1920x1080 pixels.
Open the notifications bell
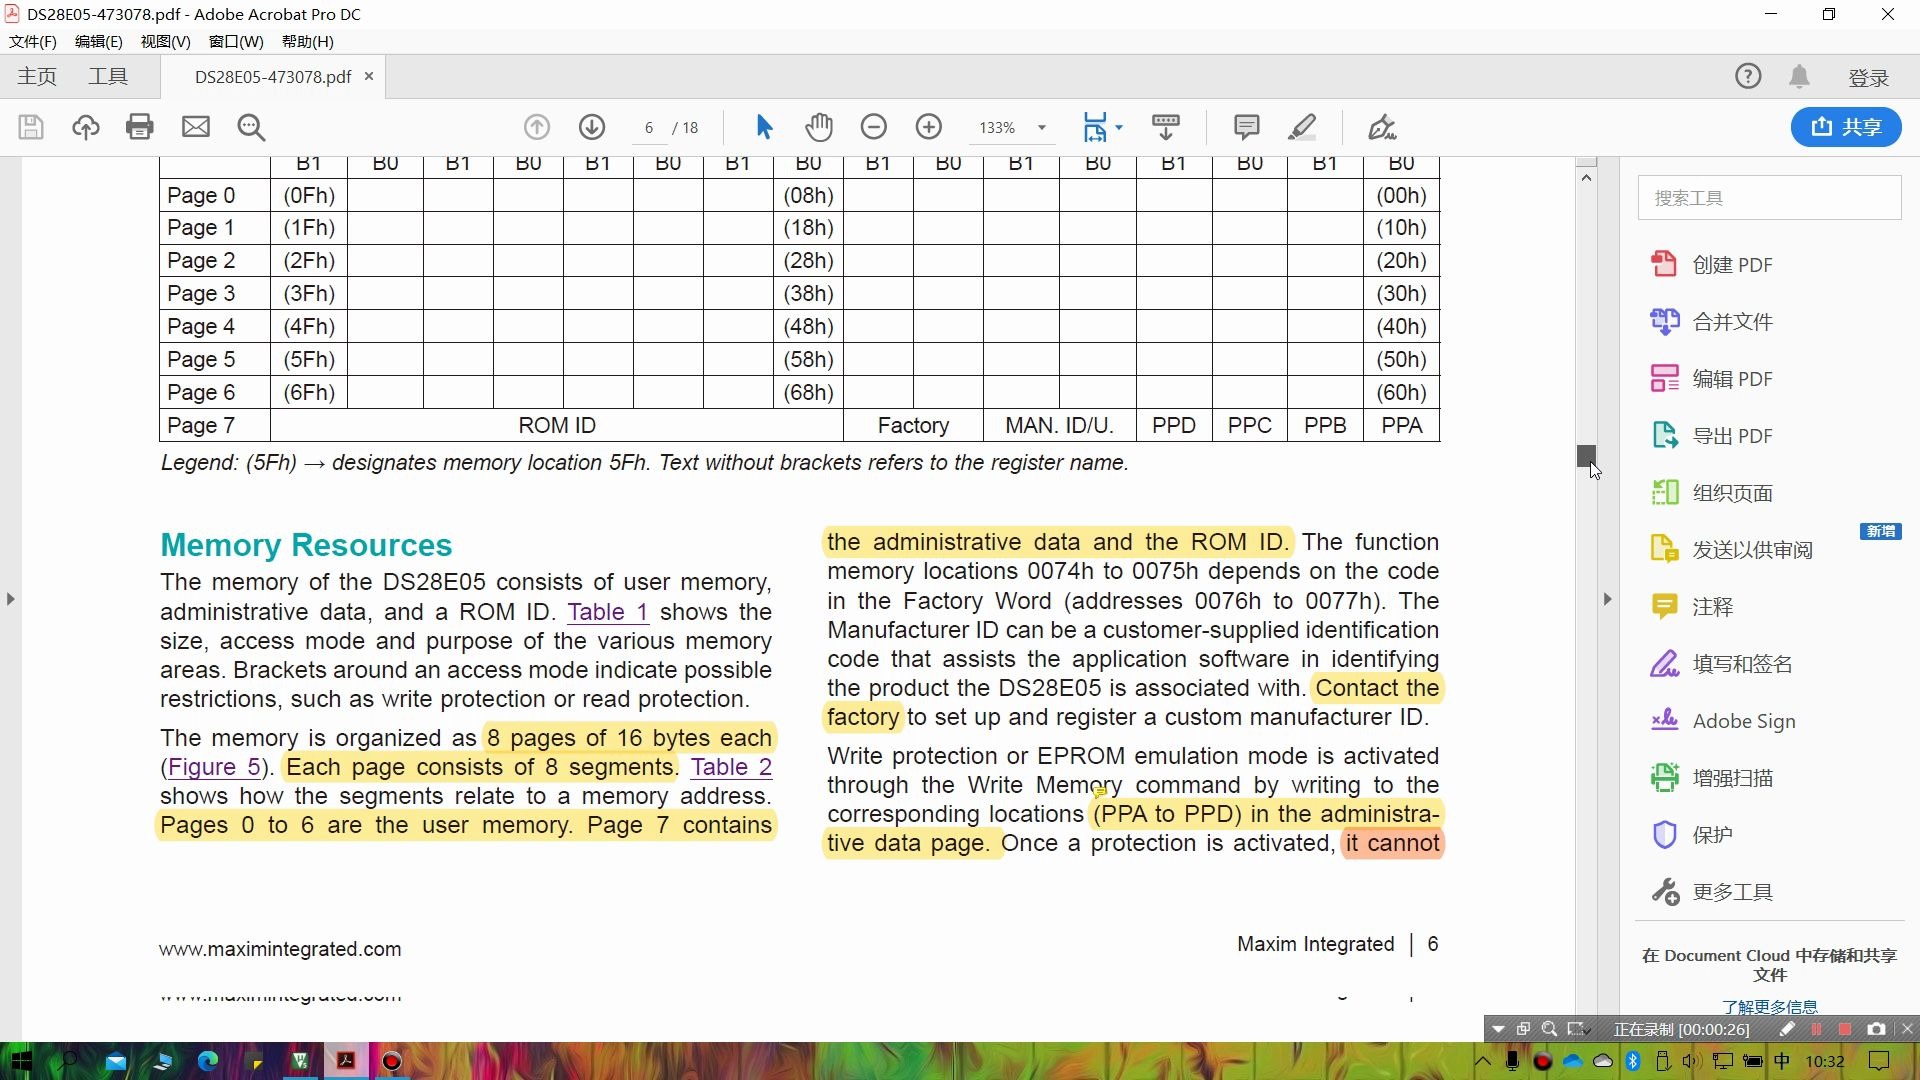pos(1799,77)
